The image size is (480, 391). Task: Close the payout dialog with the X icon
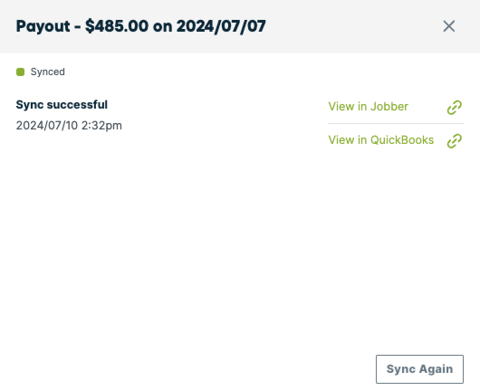click(x=449, y=26)
